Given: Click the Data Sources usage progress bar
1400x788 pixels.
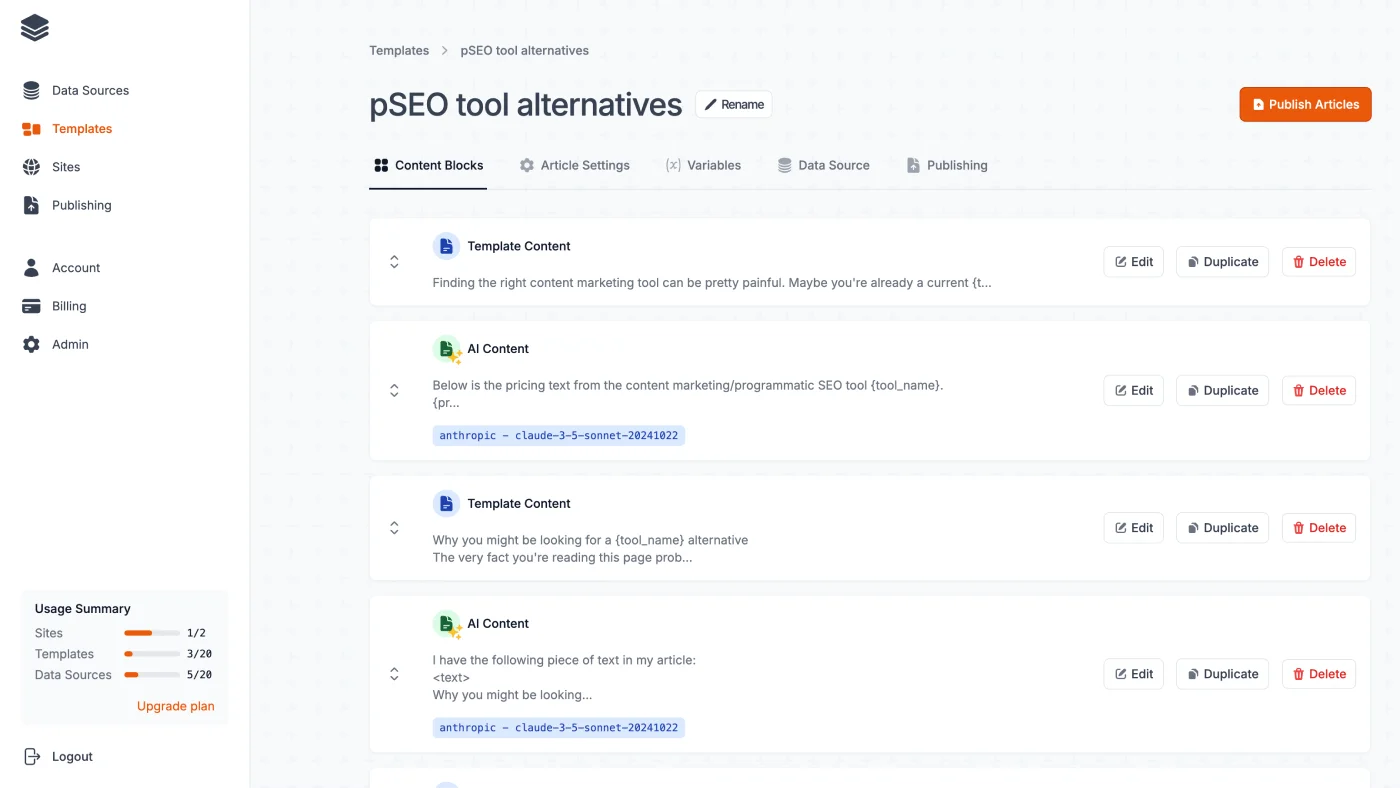Looking at the screenshot, I should pos(152,675).
